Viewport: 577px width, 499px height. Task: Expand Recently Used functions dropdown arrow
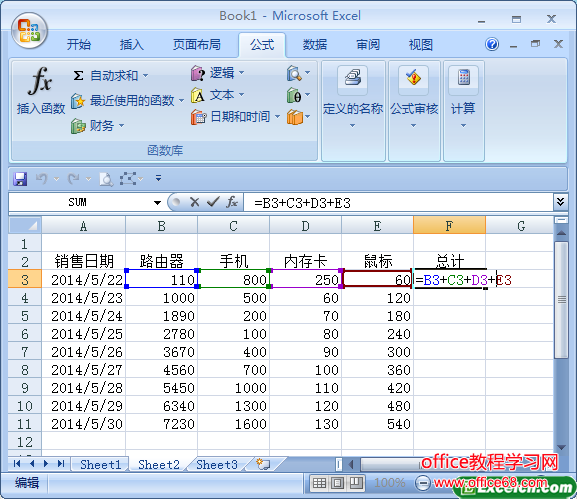[x=181, y=100]
